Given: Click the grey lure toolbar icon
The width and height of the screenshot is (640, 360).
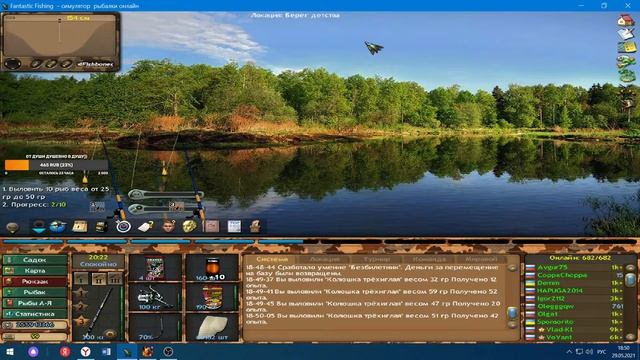Looking at the screenshot, I should click(12, 227).
